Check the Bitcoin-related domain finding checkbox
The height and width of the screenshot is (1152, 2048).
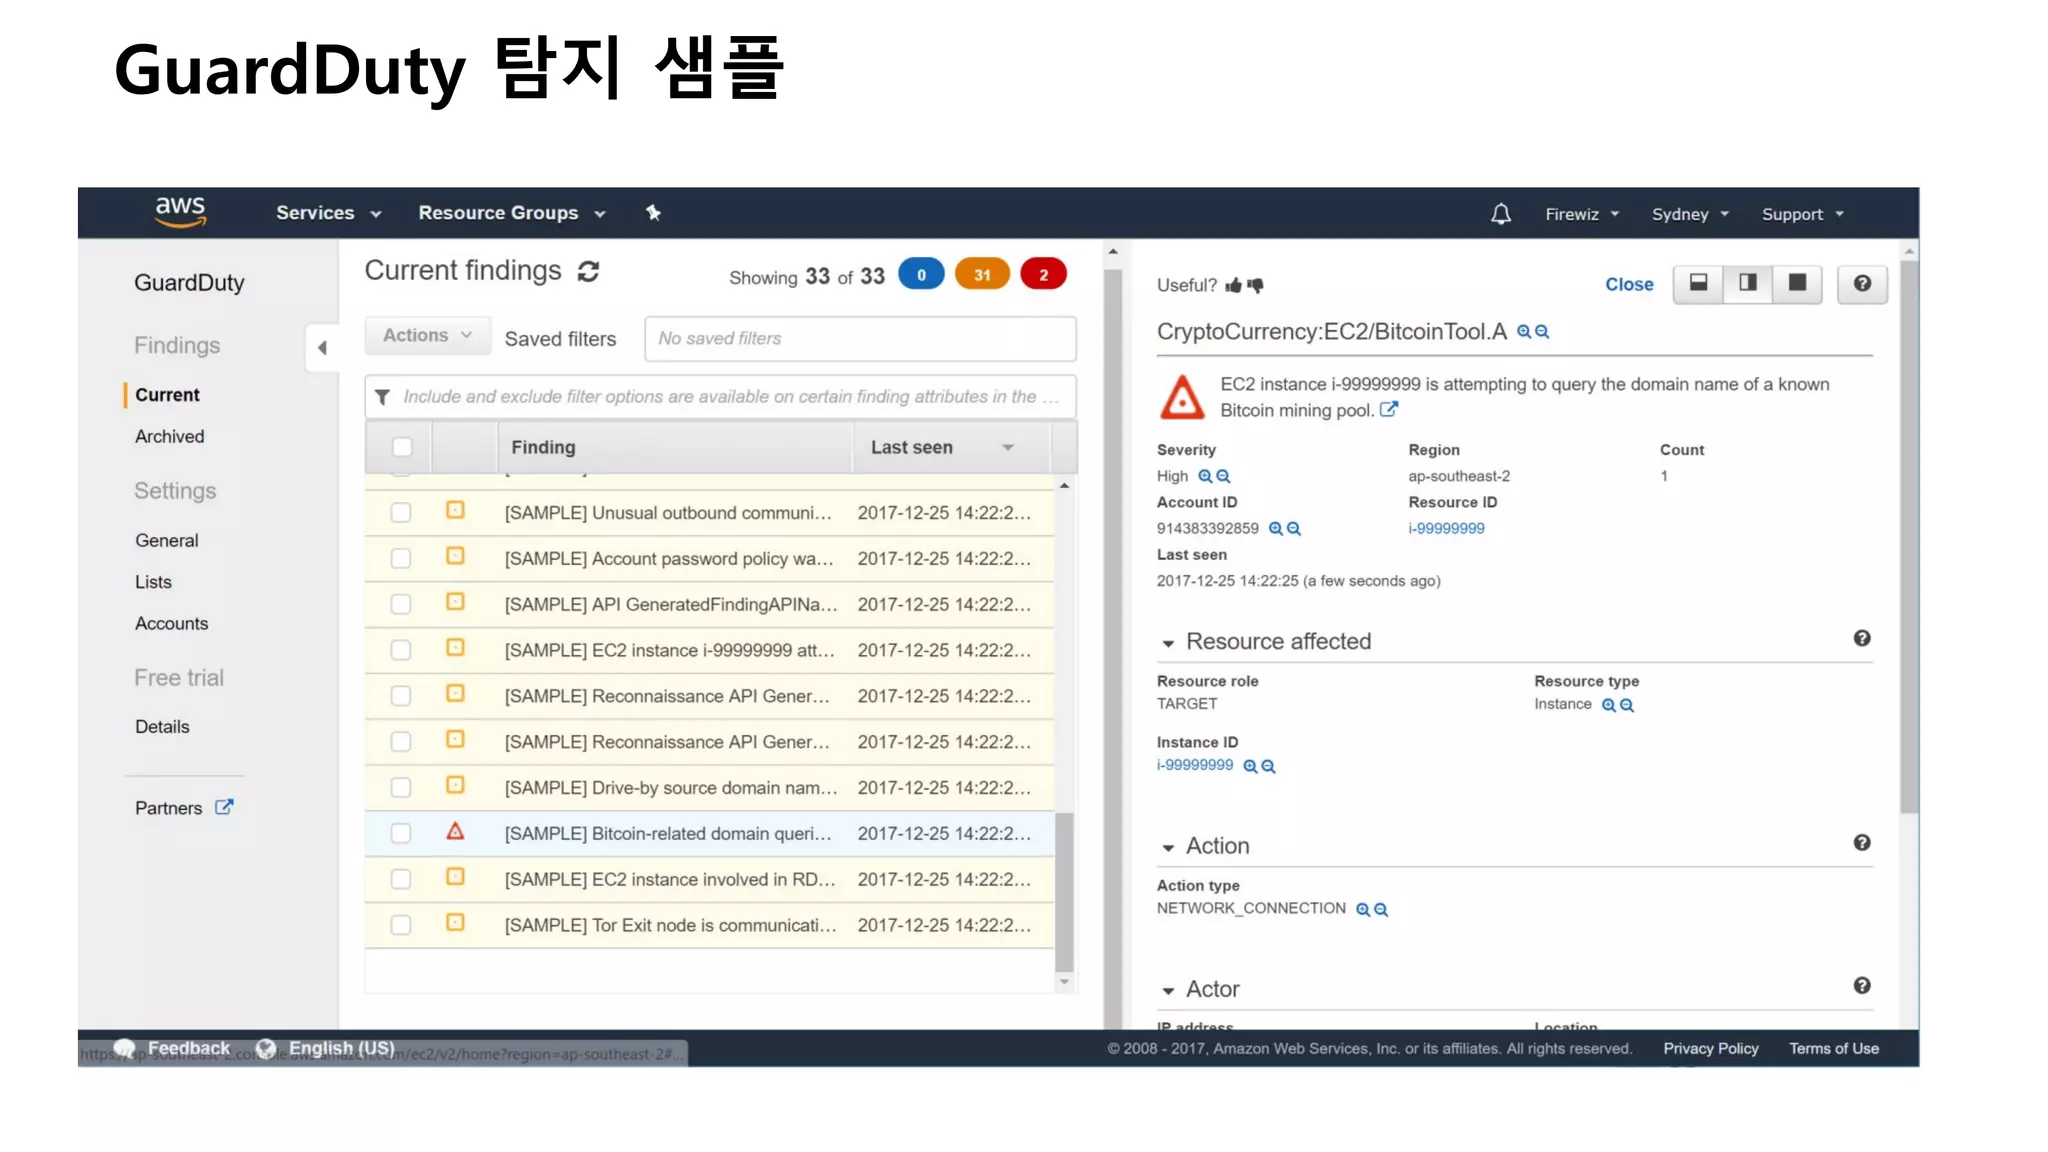coord(401,833)
